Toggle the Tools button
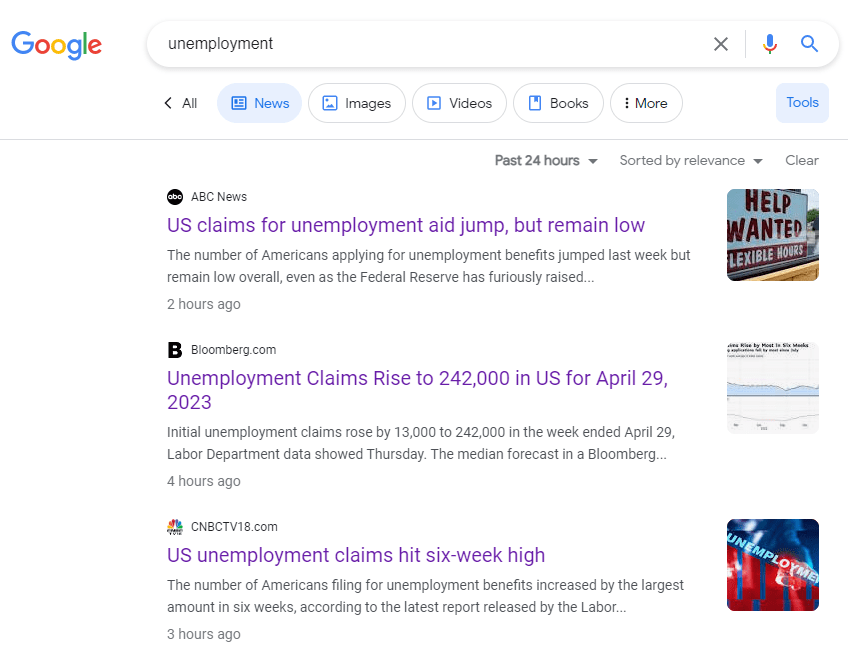 (802, 103)
